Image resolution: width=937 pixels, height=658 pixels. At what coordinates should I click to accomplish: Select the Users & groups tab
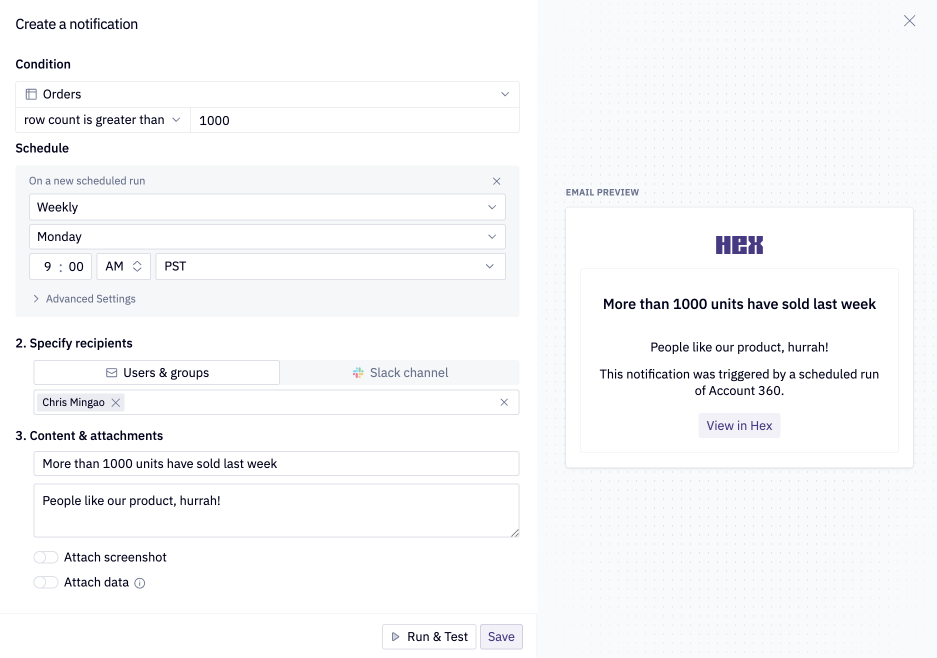[157, 372]
